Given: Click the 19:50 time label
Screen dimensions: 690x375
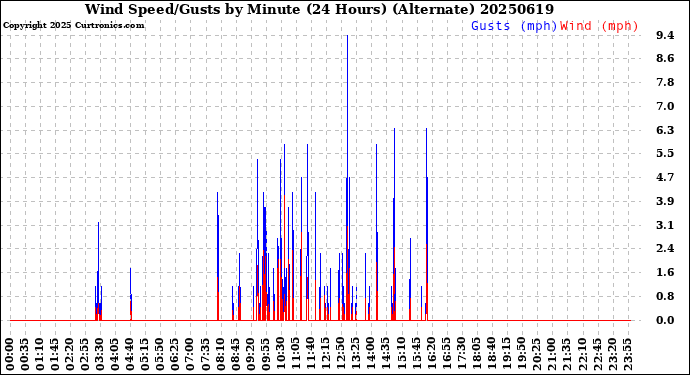Looking at the screenshot, I should [521, 355].
